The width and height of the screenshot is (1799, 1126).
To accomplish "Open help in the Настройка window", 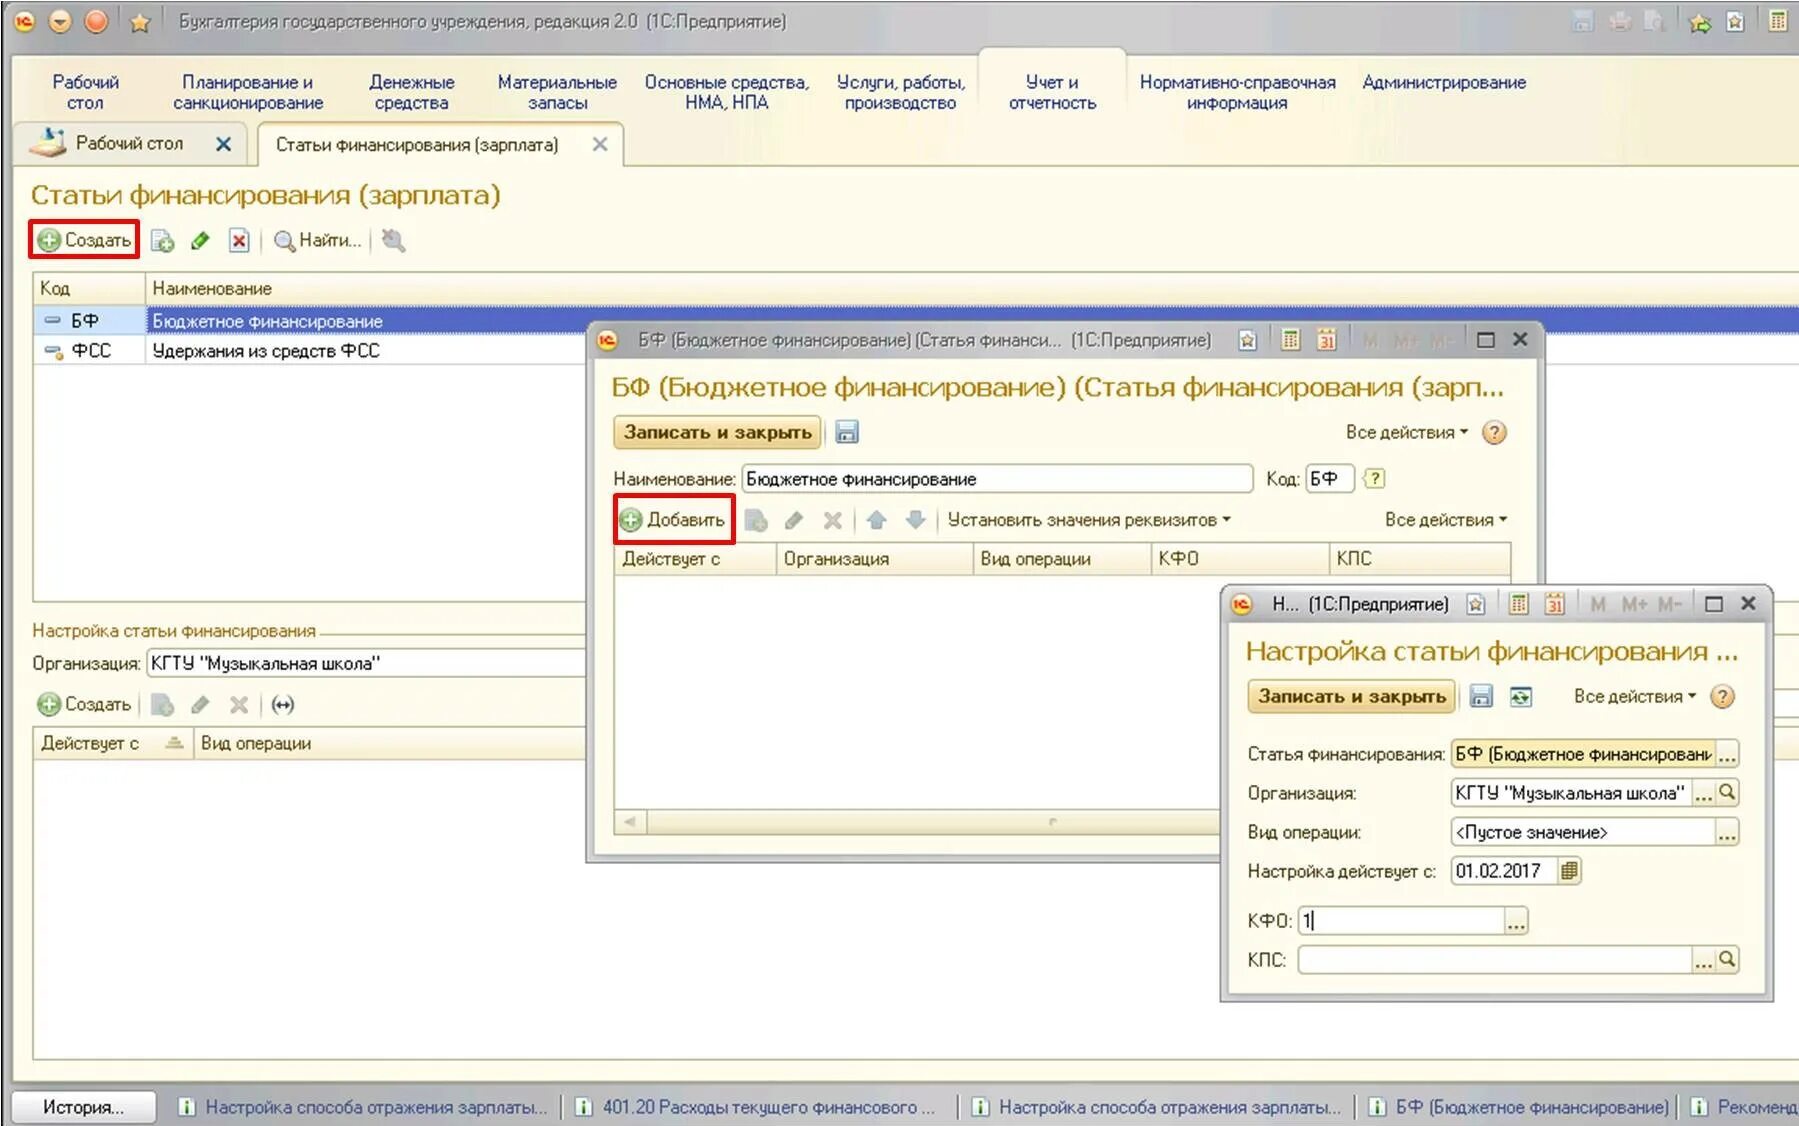I will point(1722,697).
